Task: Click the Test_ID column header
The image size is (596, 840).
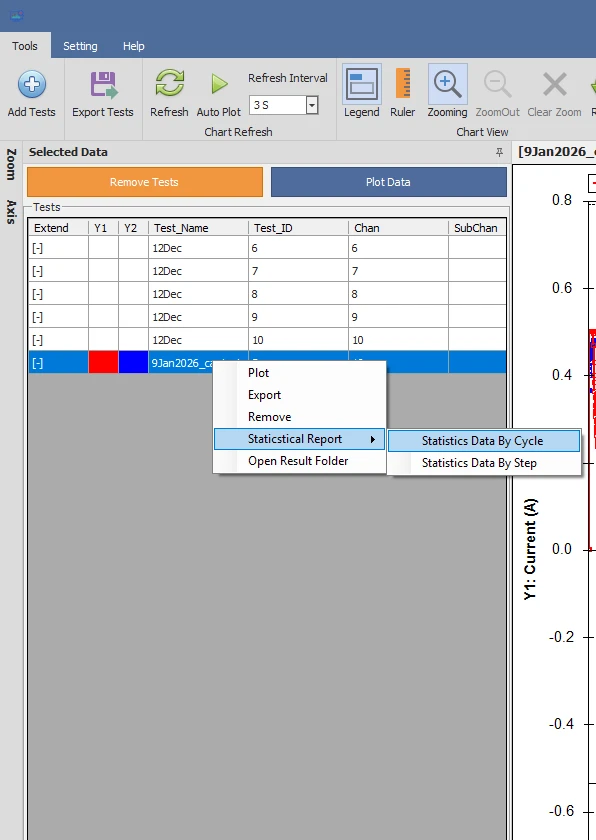Action: [x=298, y=228]
